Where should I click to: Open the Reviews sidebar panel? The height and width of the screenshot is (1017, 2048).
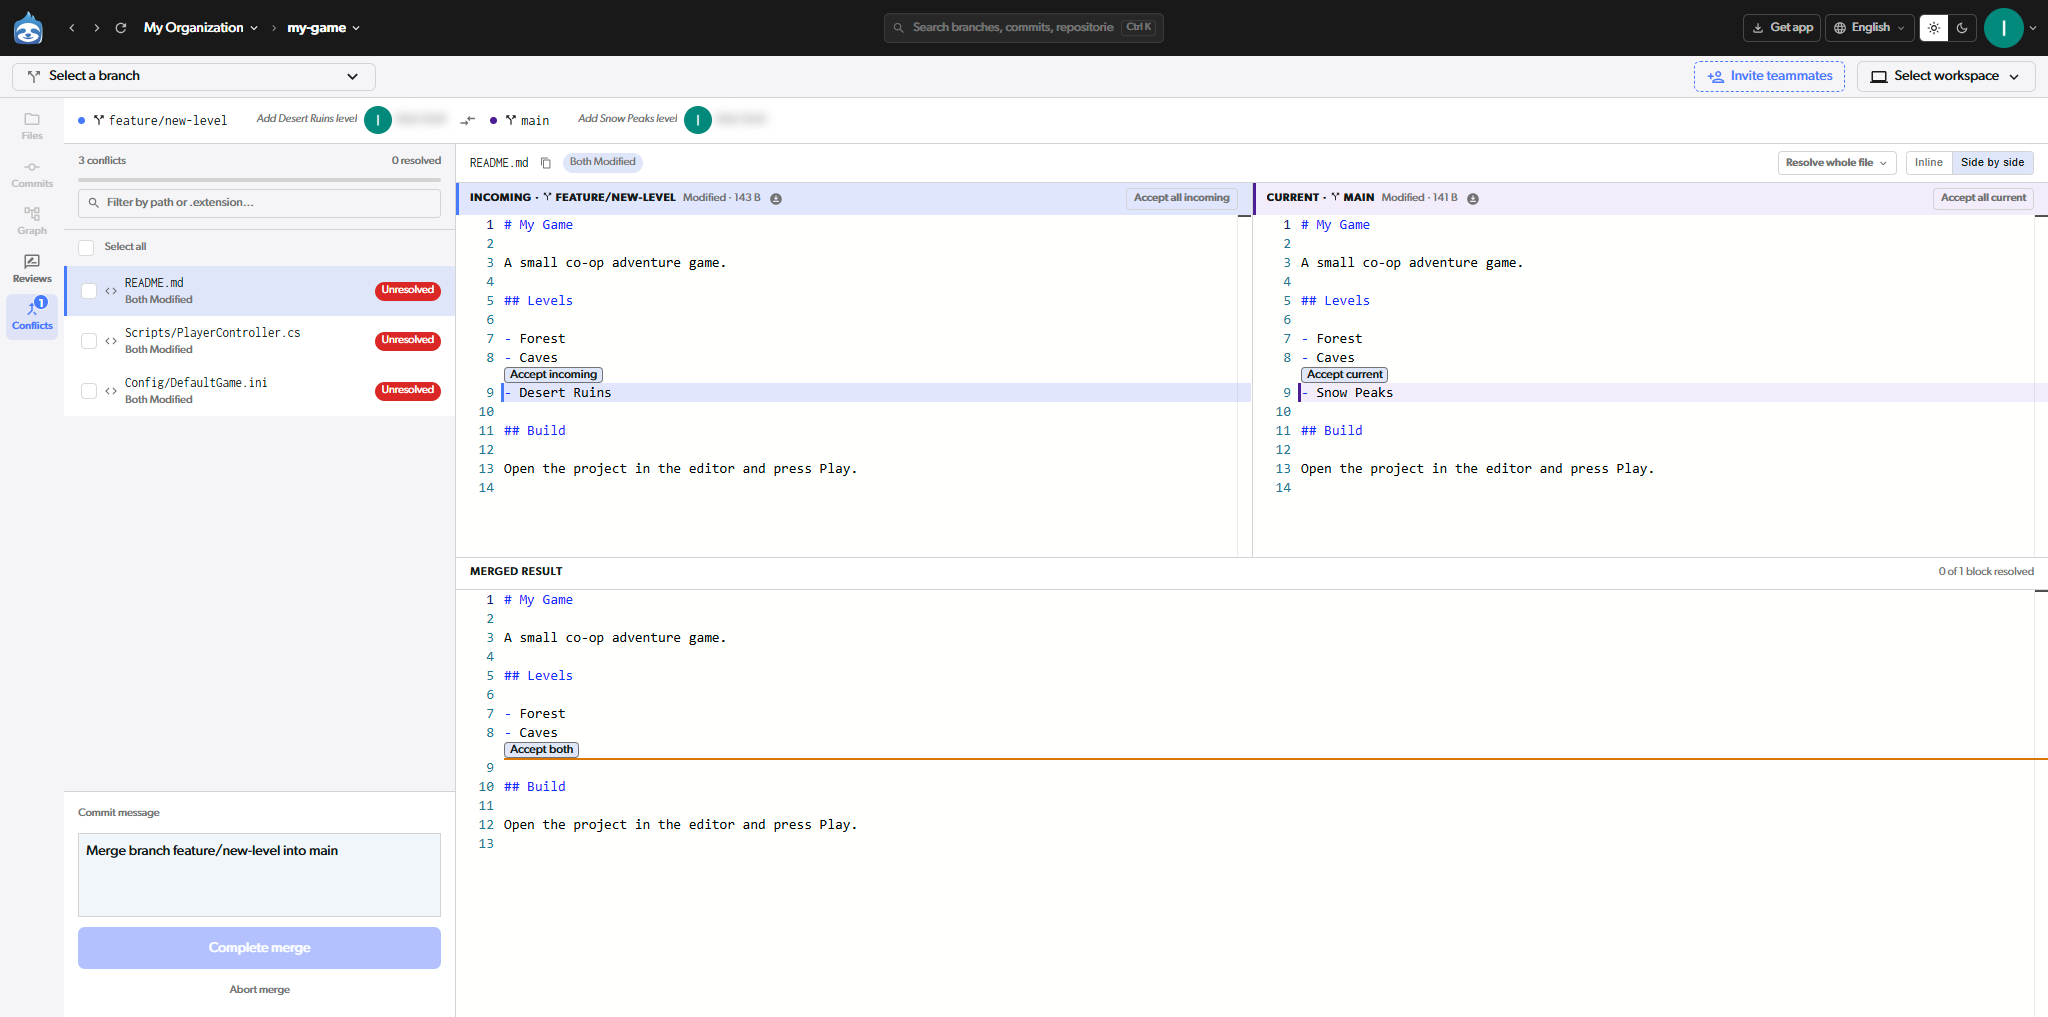pyautogui.click(x=32, y=269)
